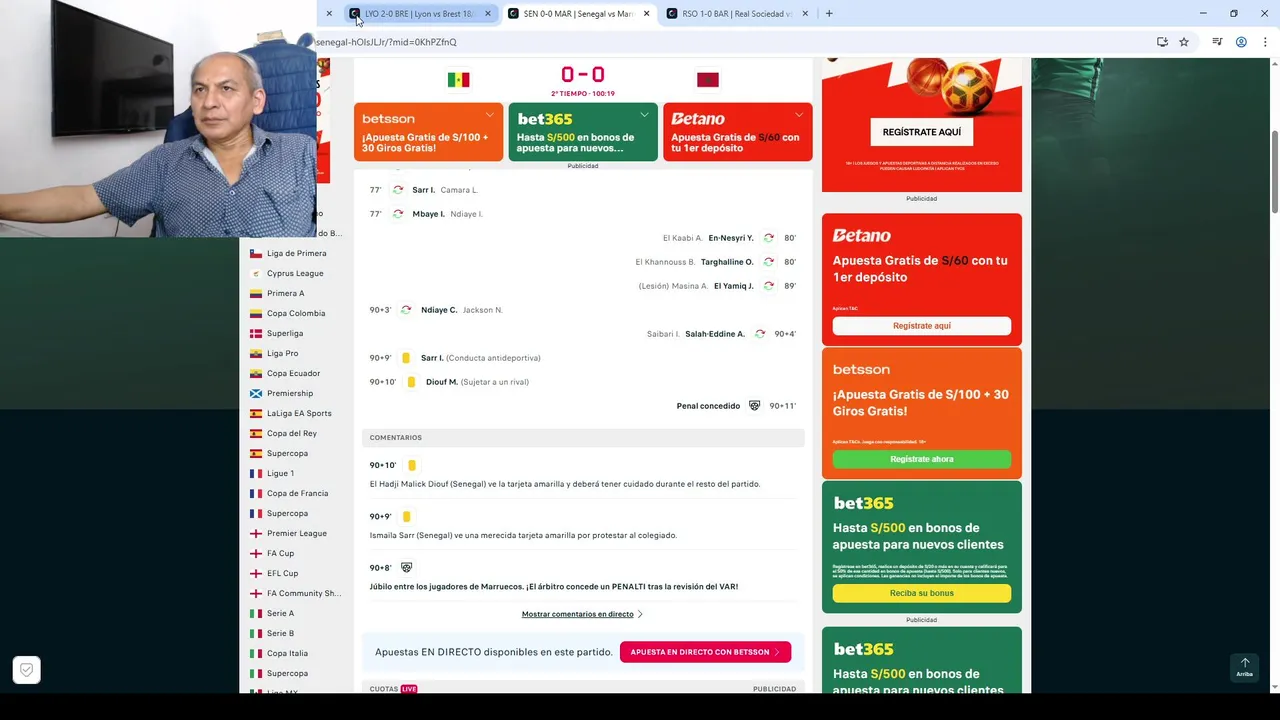Screen dimensions: 1280x720
Task: Click the page vertical scrollbar
Action: [1275, 170]
